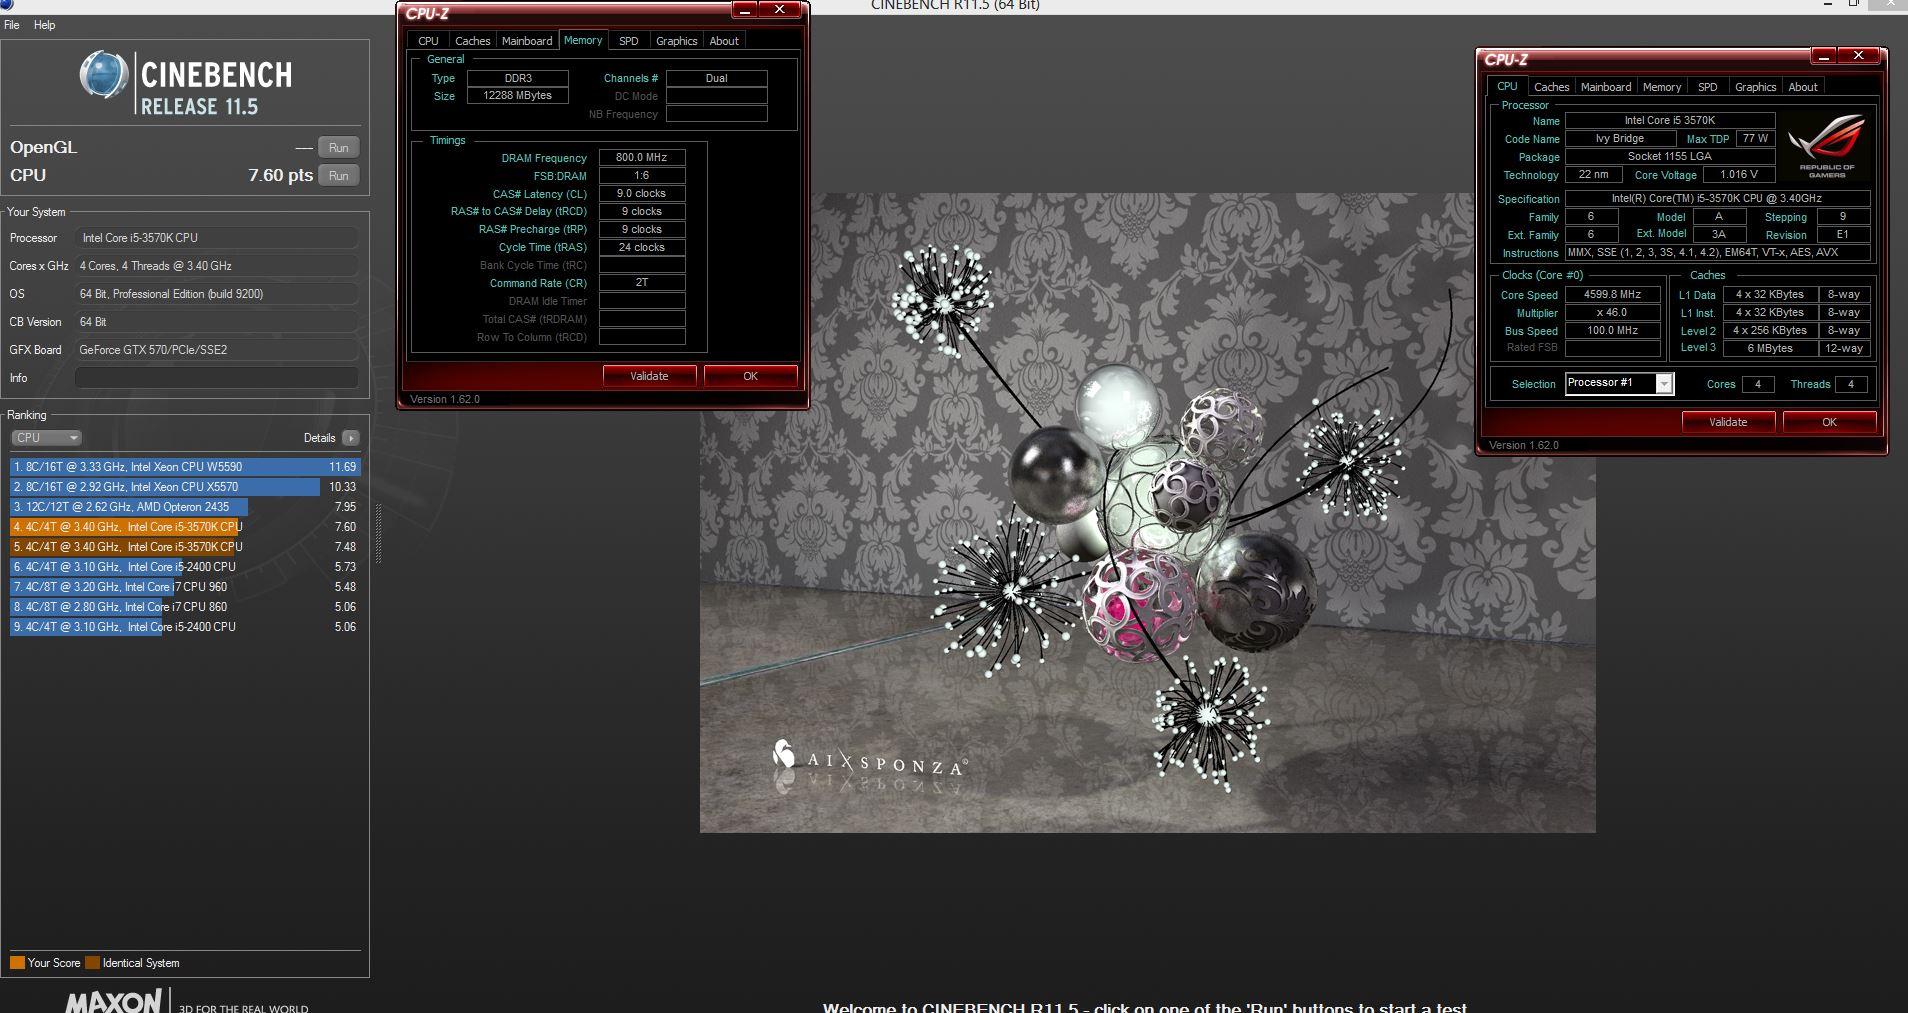Open Caches tab in right CPU-Z window
The image size is (1908, 1013).
[1551, 87]
